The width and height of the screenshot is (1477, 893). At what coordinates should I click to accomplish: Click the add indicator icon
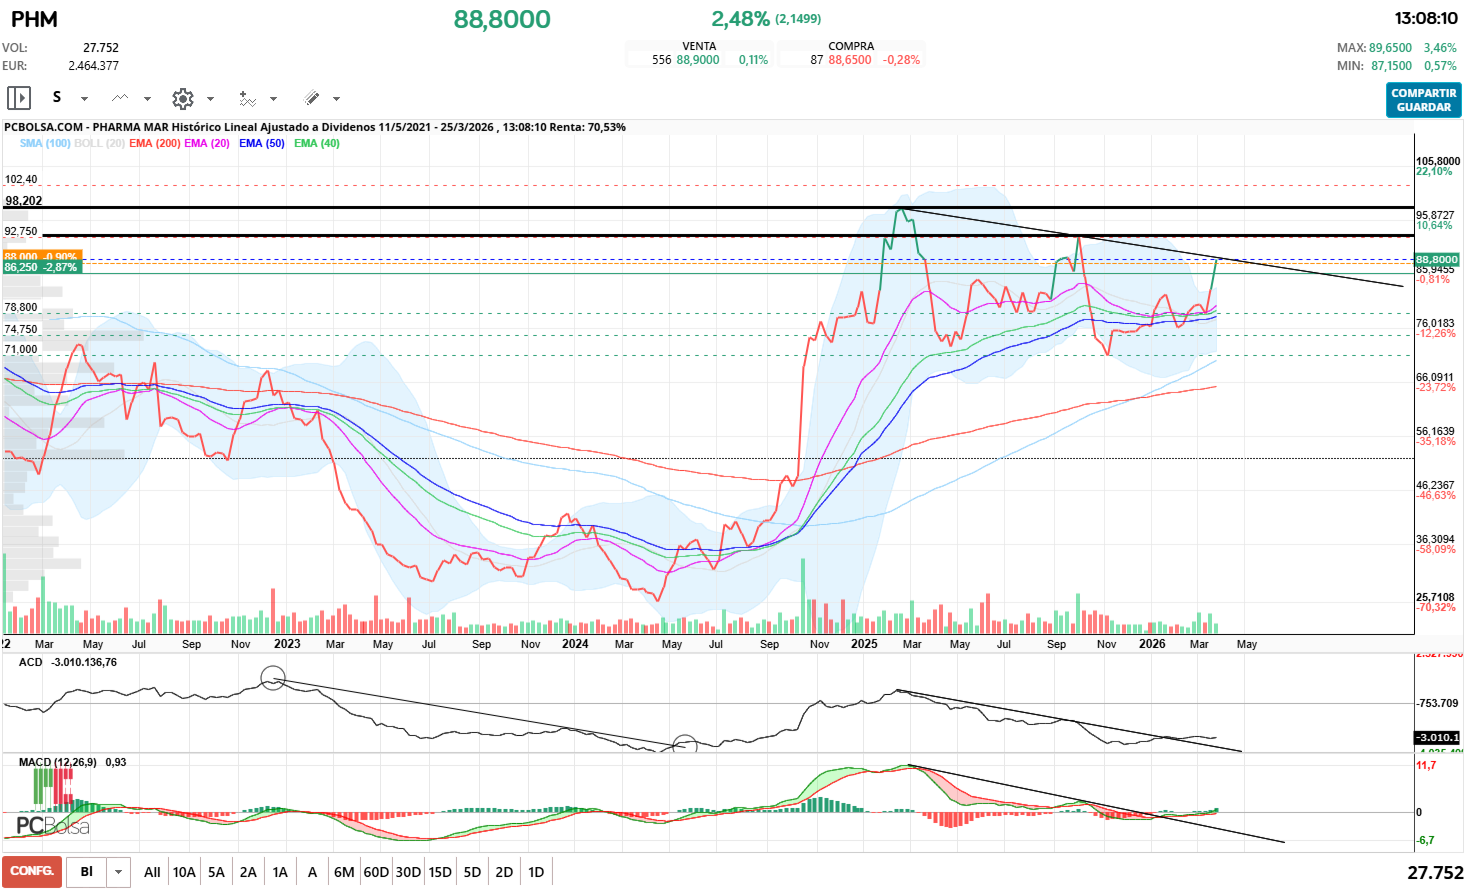[247, 98]
